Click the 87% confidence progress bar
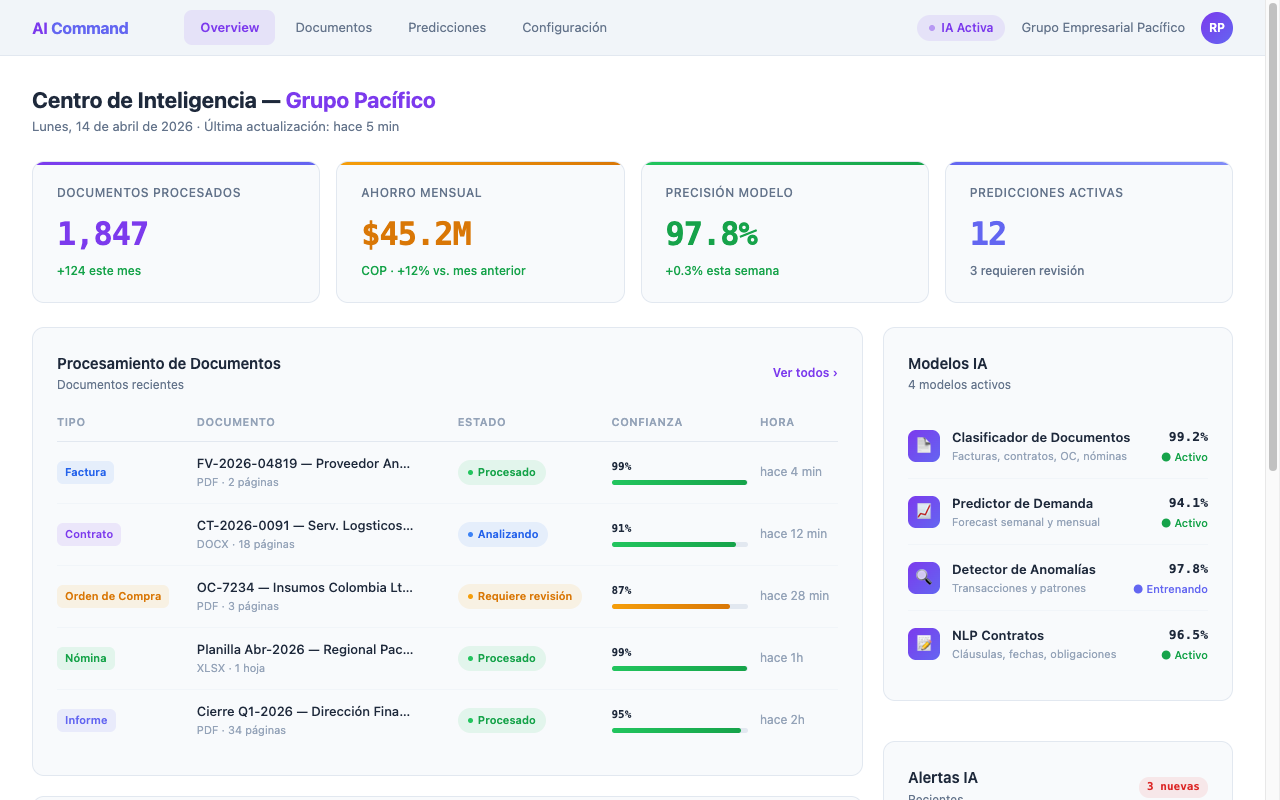The image size is (1280, 800). [x=679, y=605]
